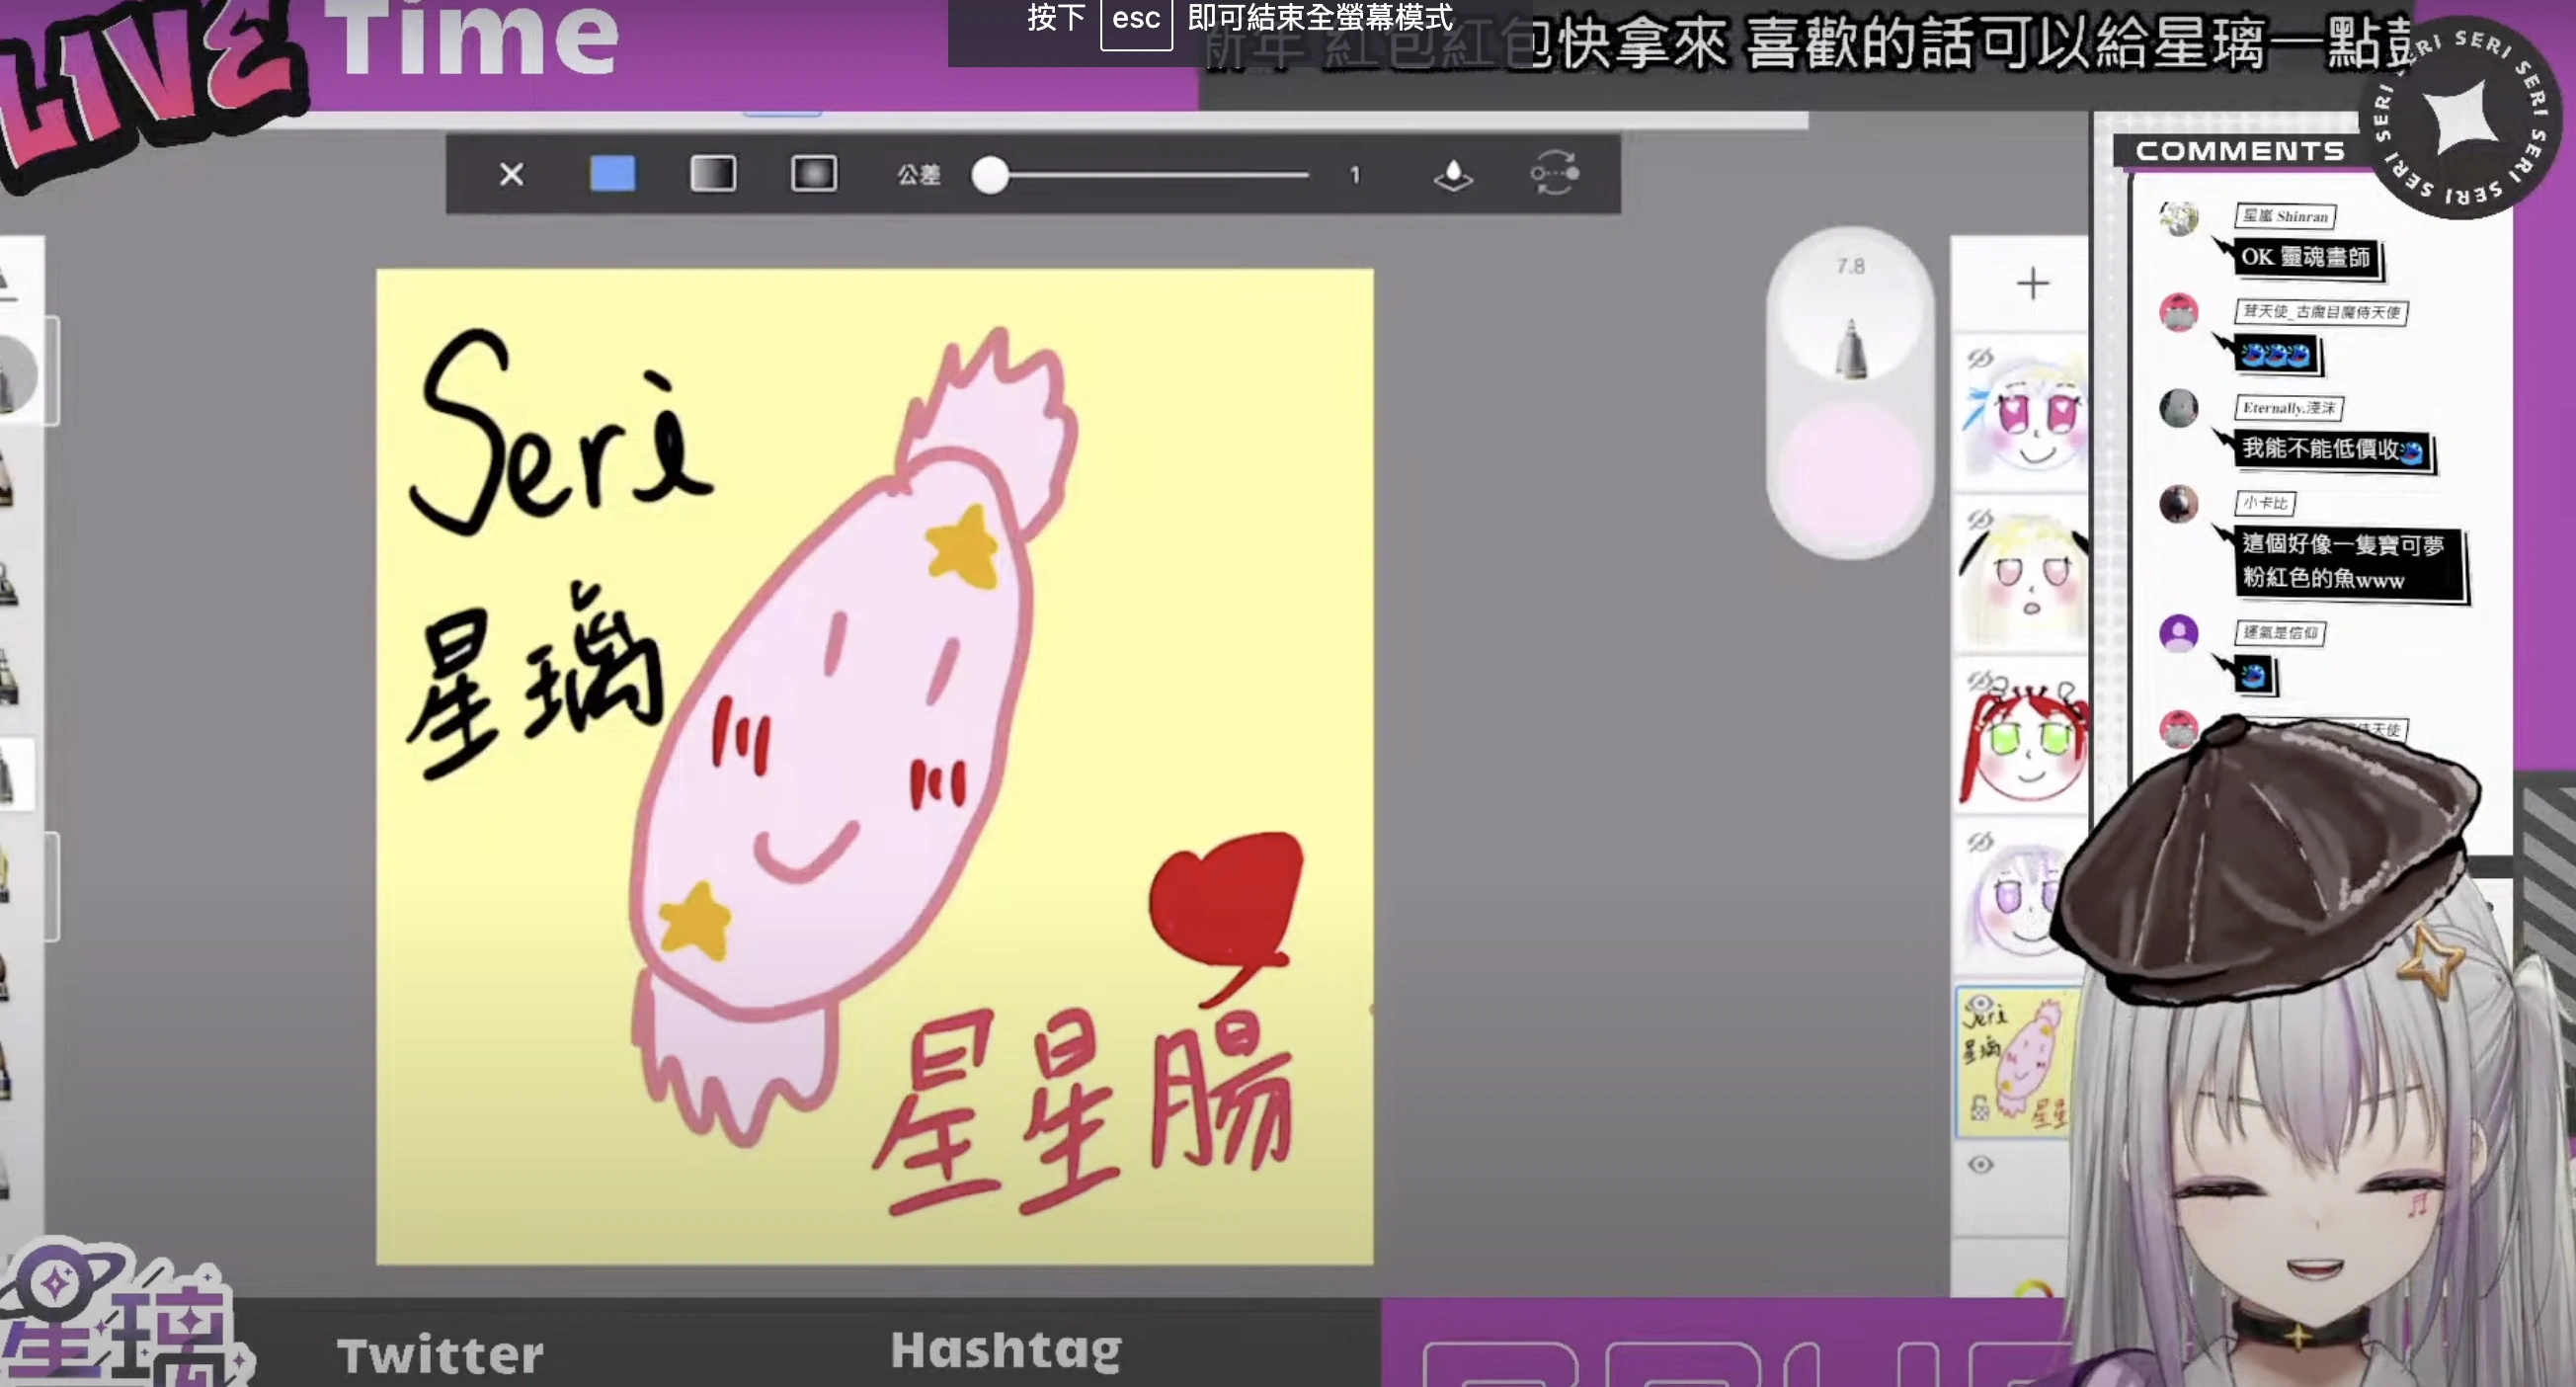Add a new layer with plus button
Viewport: 2576px width, 1387px height.
click(2032, 284)
